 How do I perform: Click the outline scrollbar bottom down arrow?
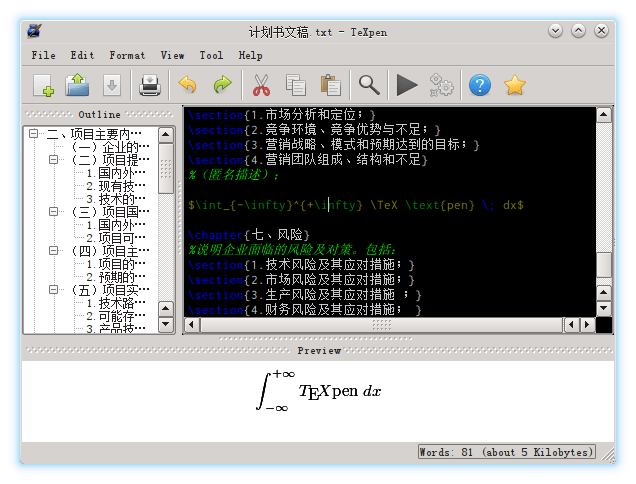(165, 324)
